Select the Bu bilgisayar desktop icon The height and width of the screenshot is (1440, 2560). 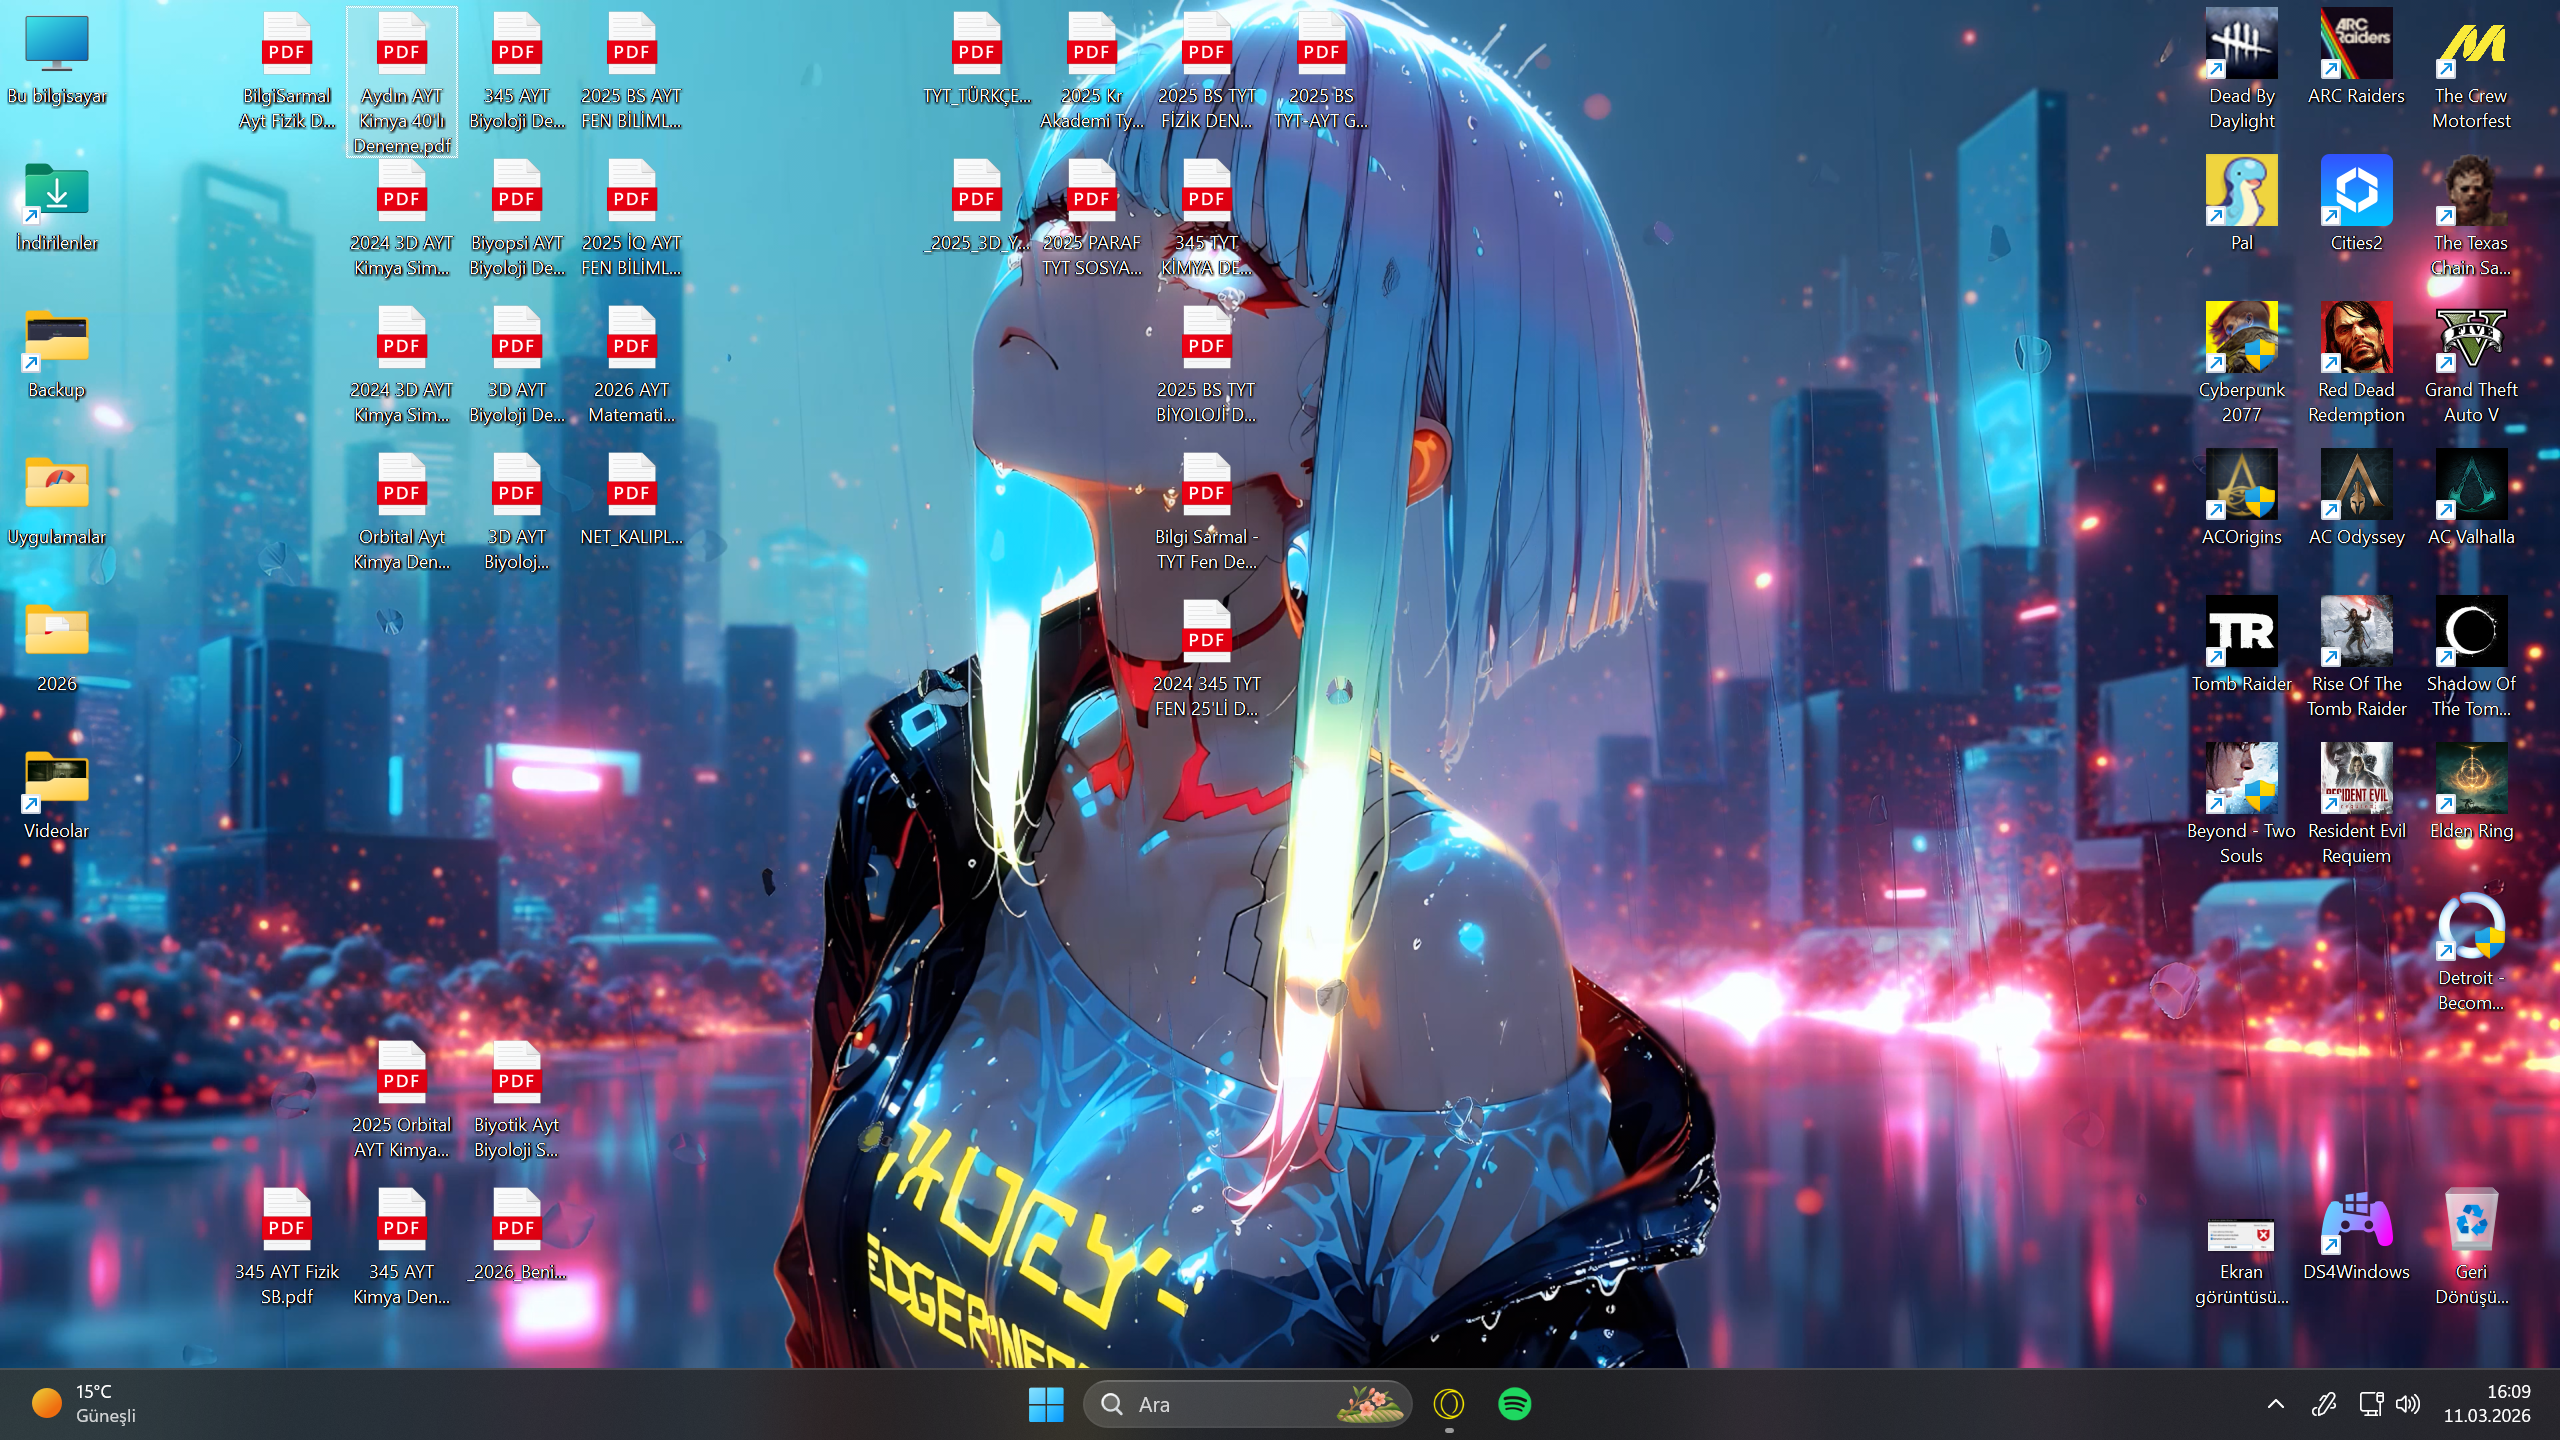pyautogui.click(x=57, y=58)
